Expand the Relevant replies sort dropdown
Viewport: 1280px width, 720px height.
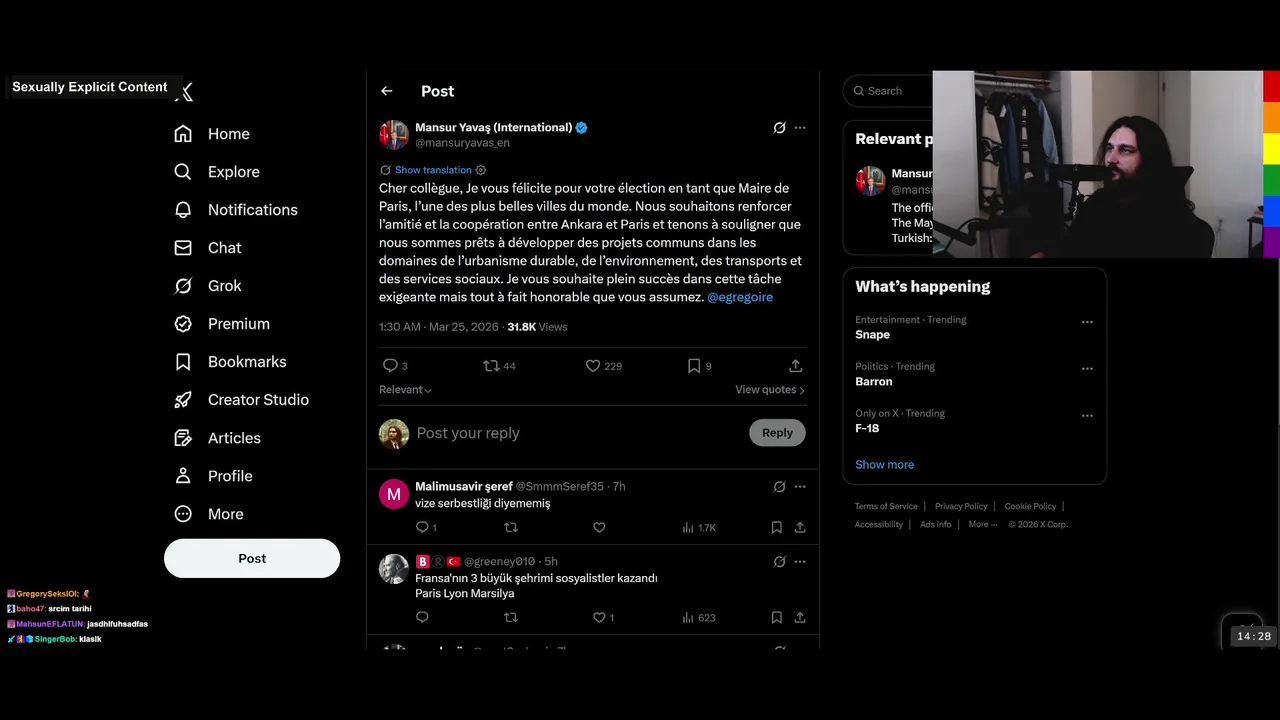405,390
